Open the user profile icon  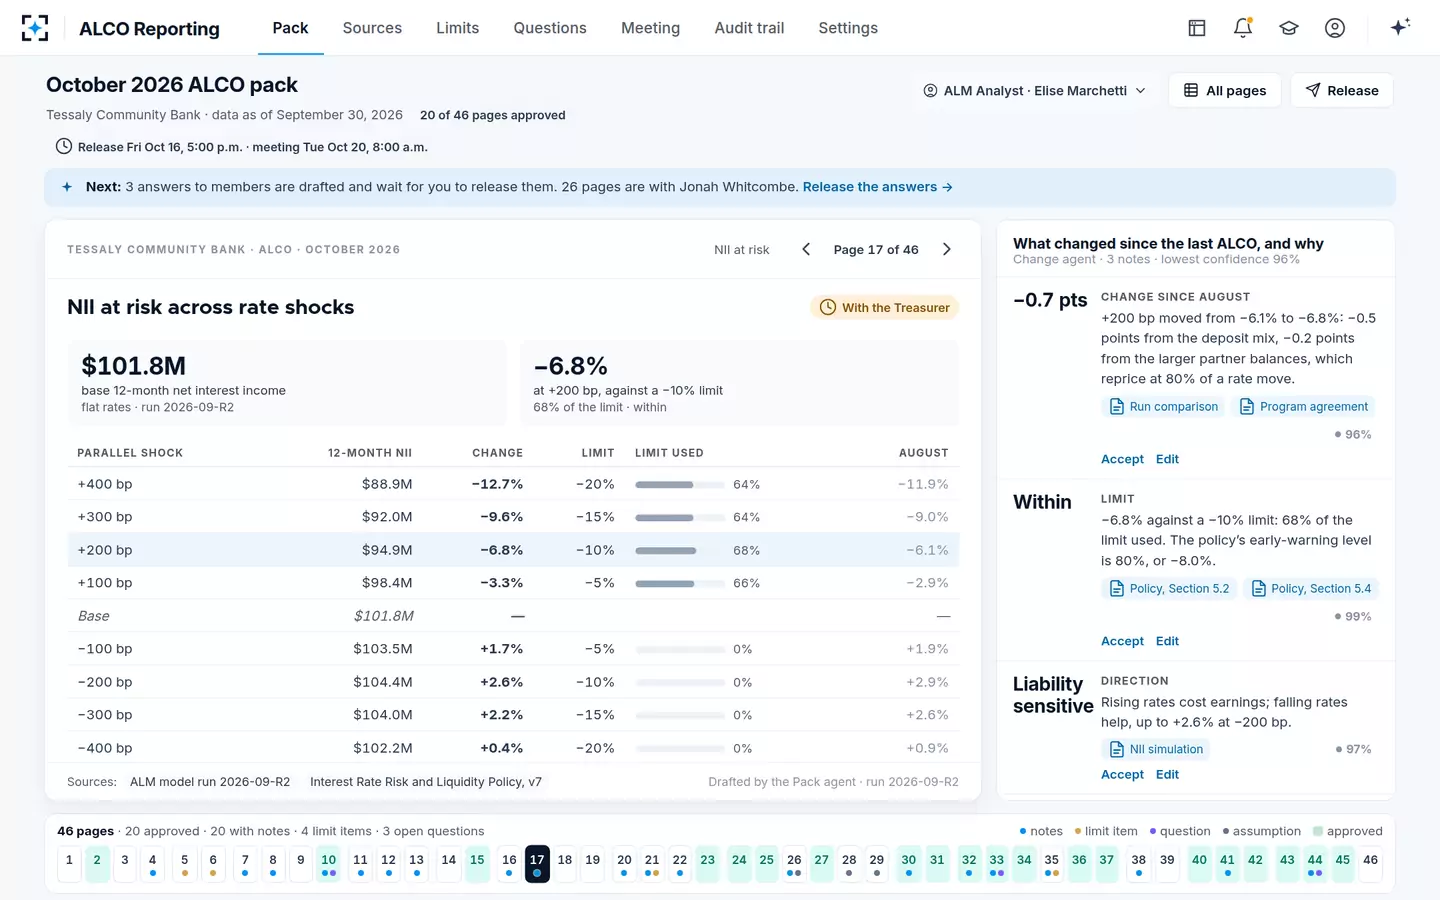pyautogui.click(x=1335, y=28)
